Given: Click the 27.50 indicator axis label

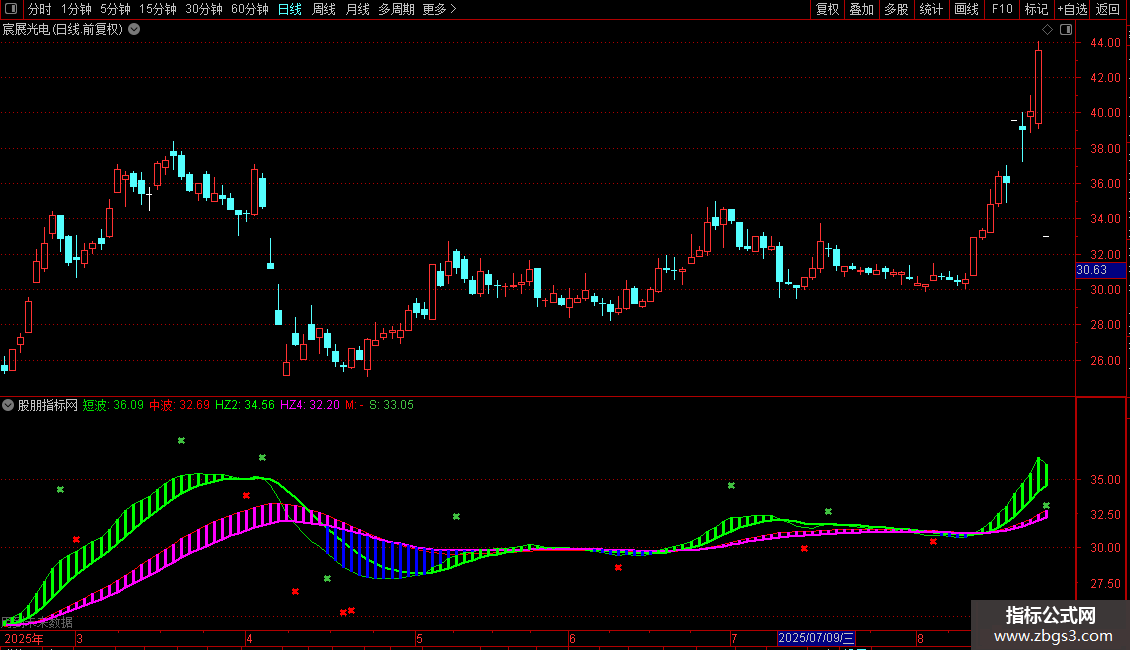Looking at the screenshot, I should [1105, 584].
